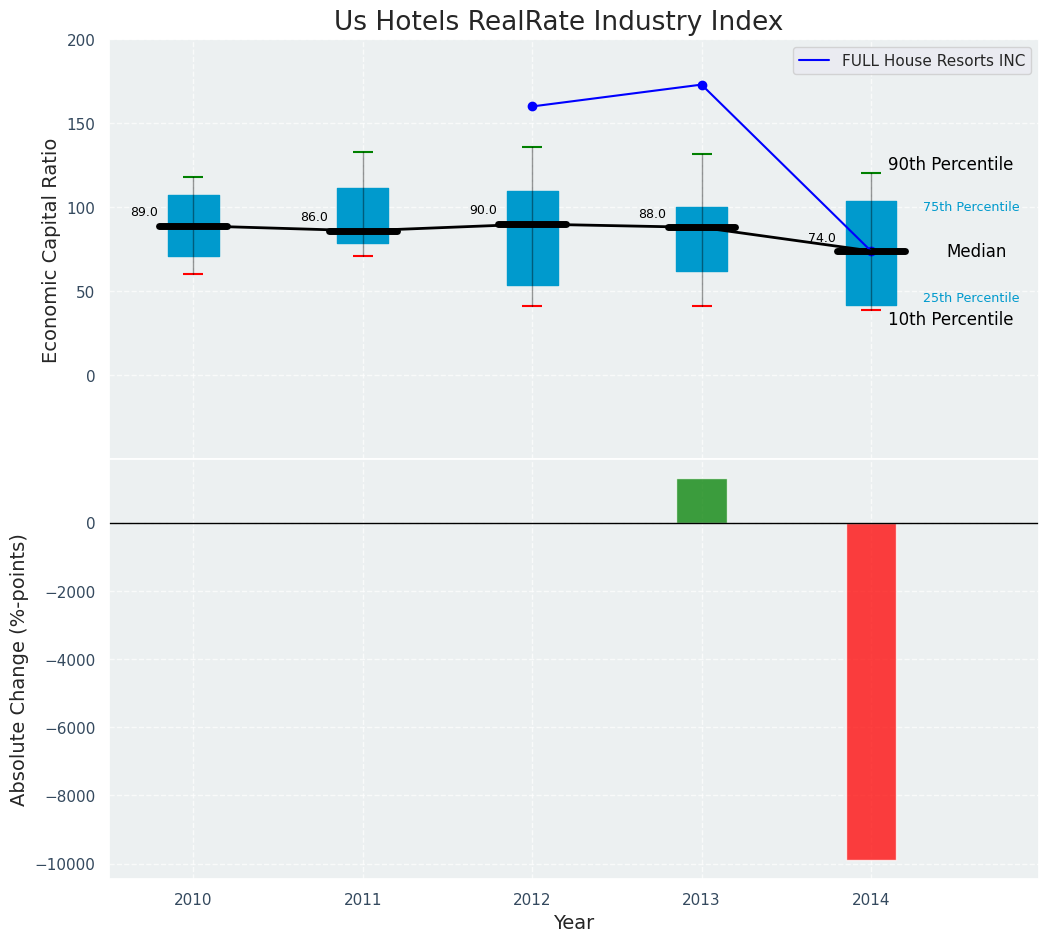
Task: Click the 2012 blue line data point
Action: tap(532, 106)
